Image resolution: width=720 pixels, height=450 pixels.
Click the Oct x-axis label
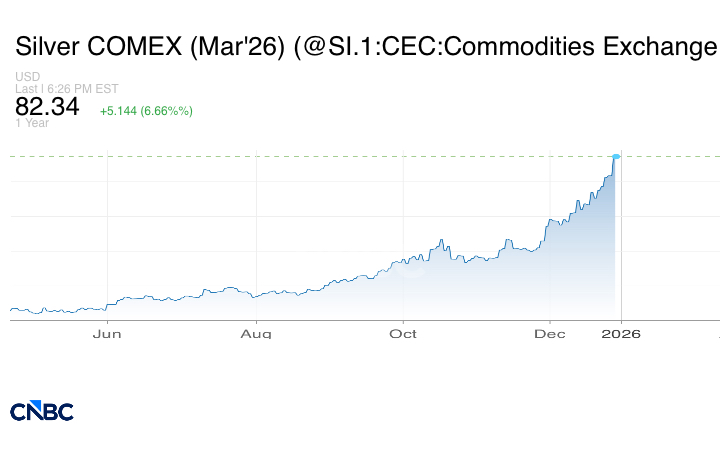pyautogui.click(x=403, y=333)
